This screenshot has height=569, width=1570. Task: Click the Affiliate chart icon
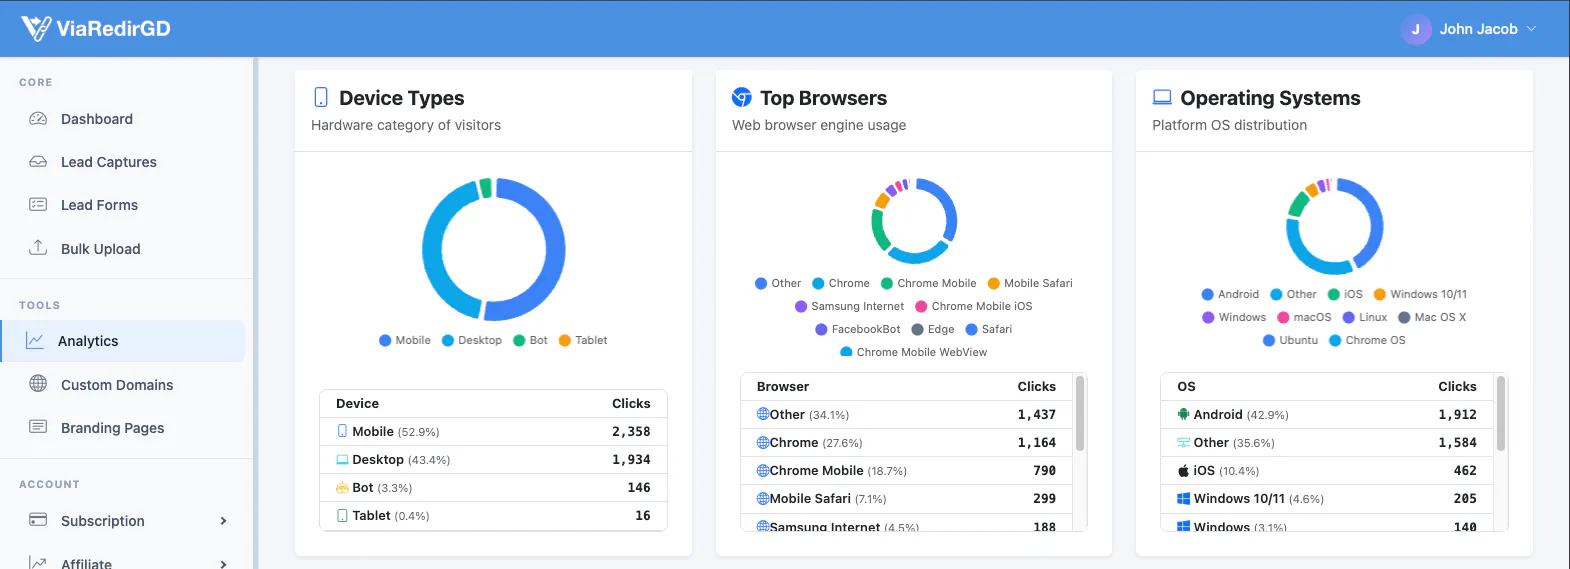[38, 563]
